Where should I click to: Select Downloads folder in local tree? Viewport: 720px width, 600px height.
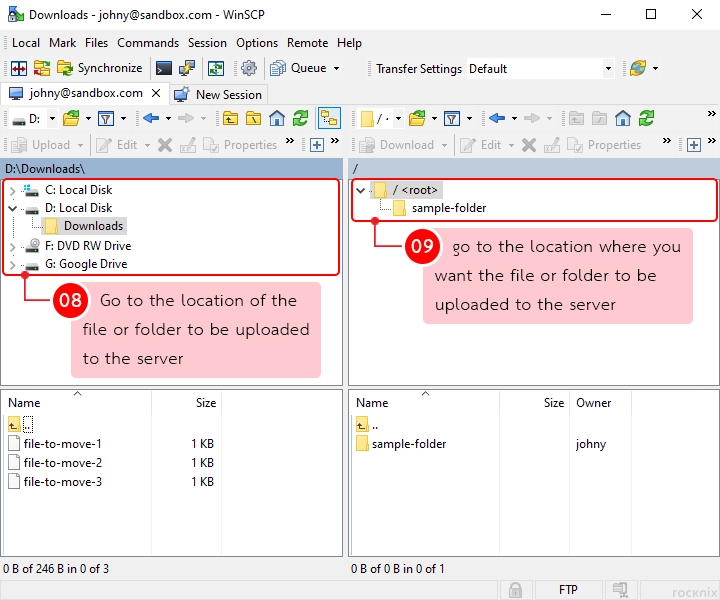(x=84, y=226)
